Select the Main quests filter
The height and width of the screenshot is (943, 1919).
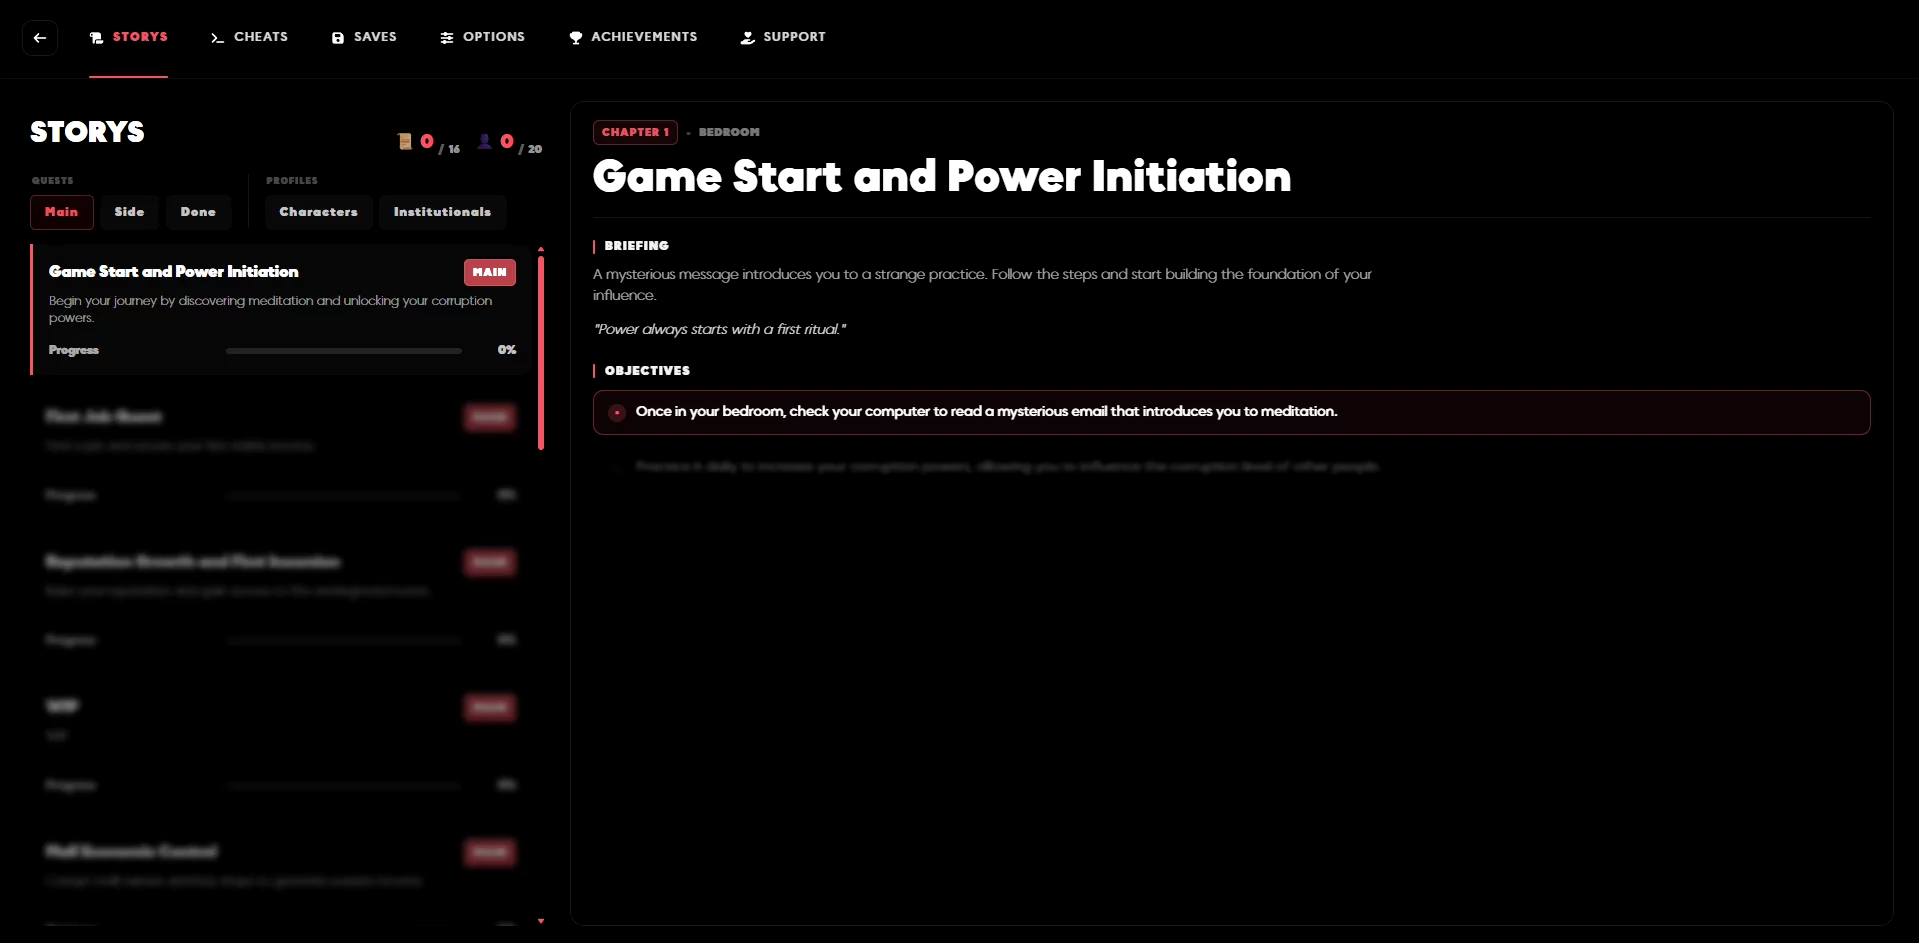[62, 212]
